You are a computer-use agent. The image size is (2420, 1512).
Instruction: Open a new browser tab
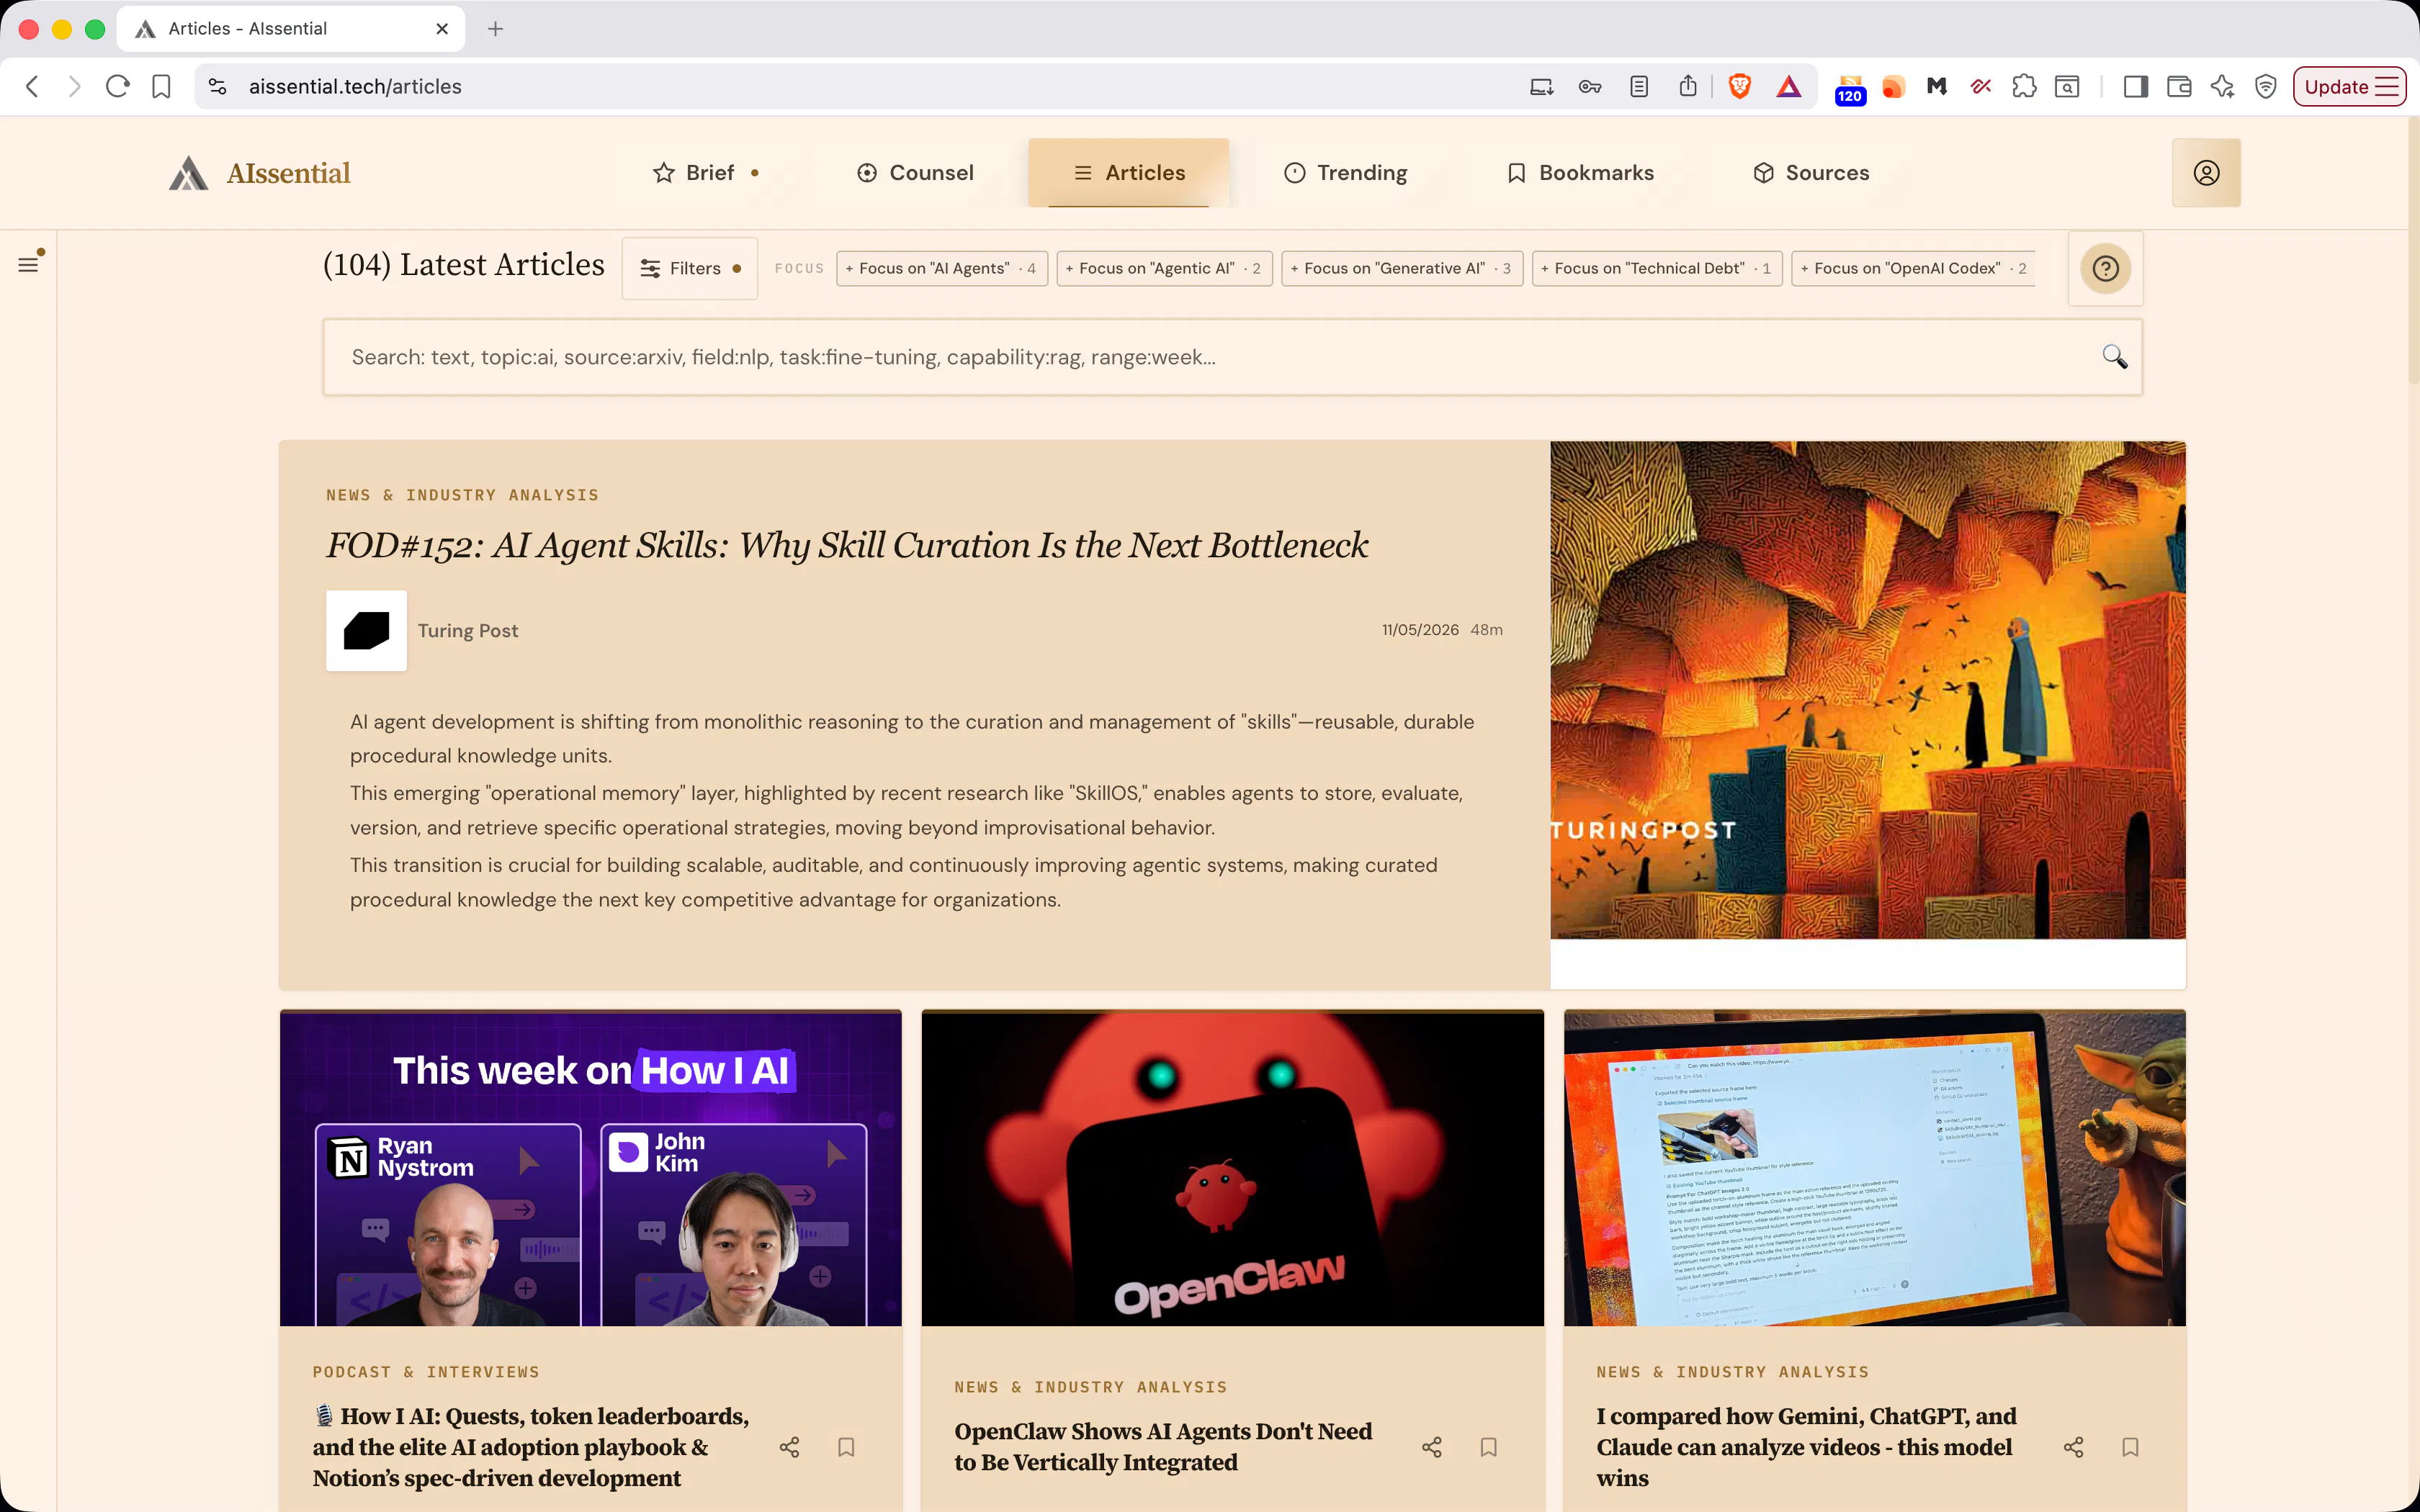(495, 29)
